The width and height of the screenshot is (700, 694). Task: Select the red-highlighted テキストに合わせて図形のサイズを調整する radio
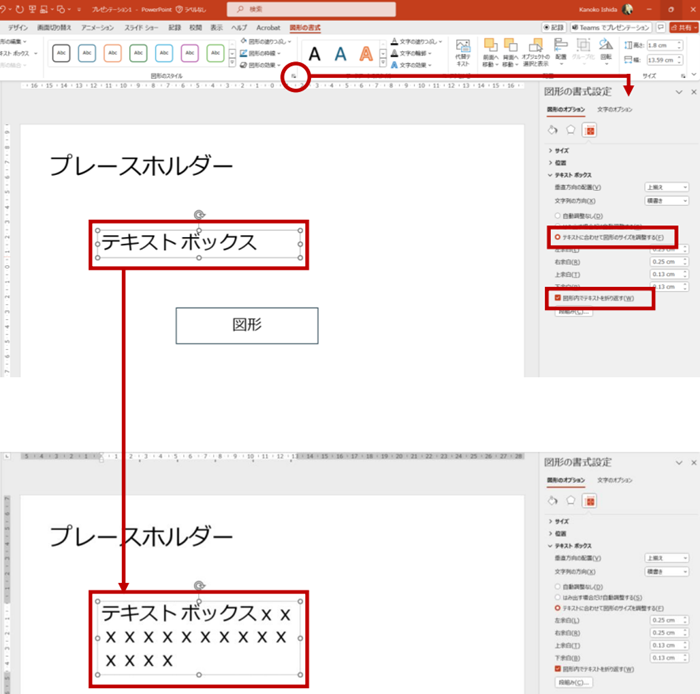(557, 238)
